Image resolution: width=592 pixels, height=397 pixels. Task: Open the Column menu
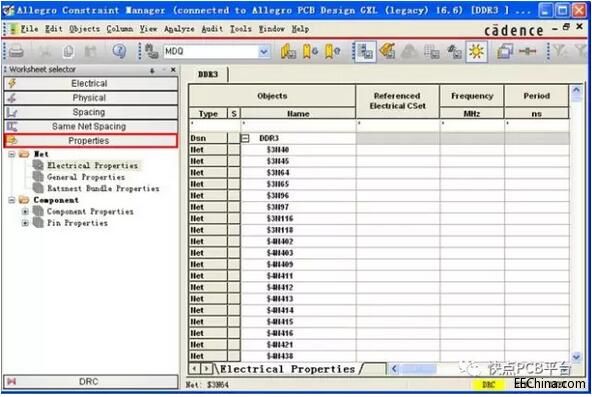[119, 29]
